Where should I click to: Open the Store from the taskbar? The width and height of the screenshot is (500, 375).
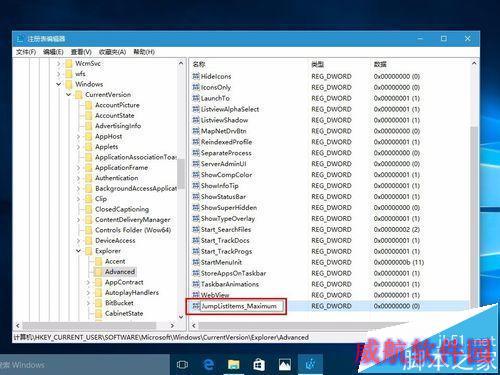point(259,365)
